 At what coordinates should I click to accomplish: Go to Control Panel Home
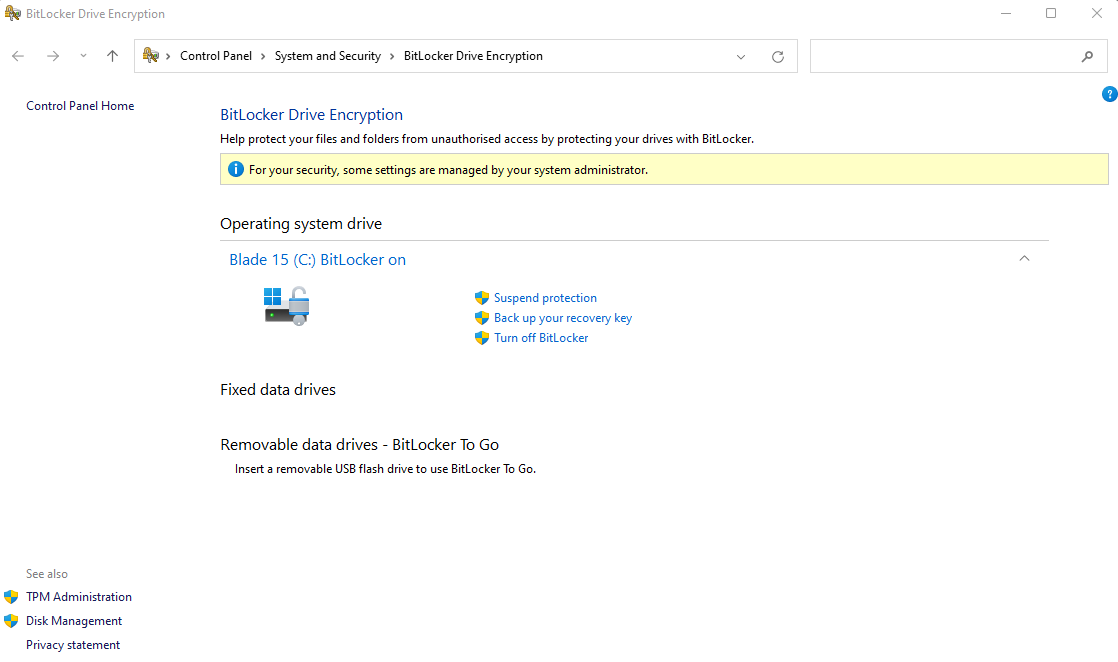pos(79,105)
